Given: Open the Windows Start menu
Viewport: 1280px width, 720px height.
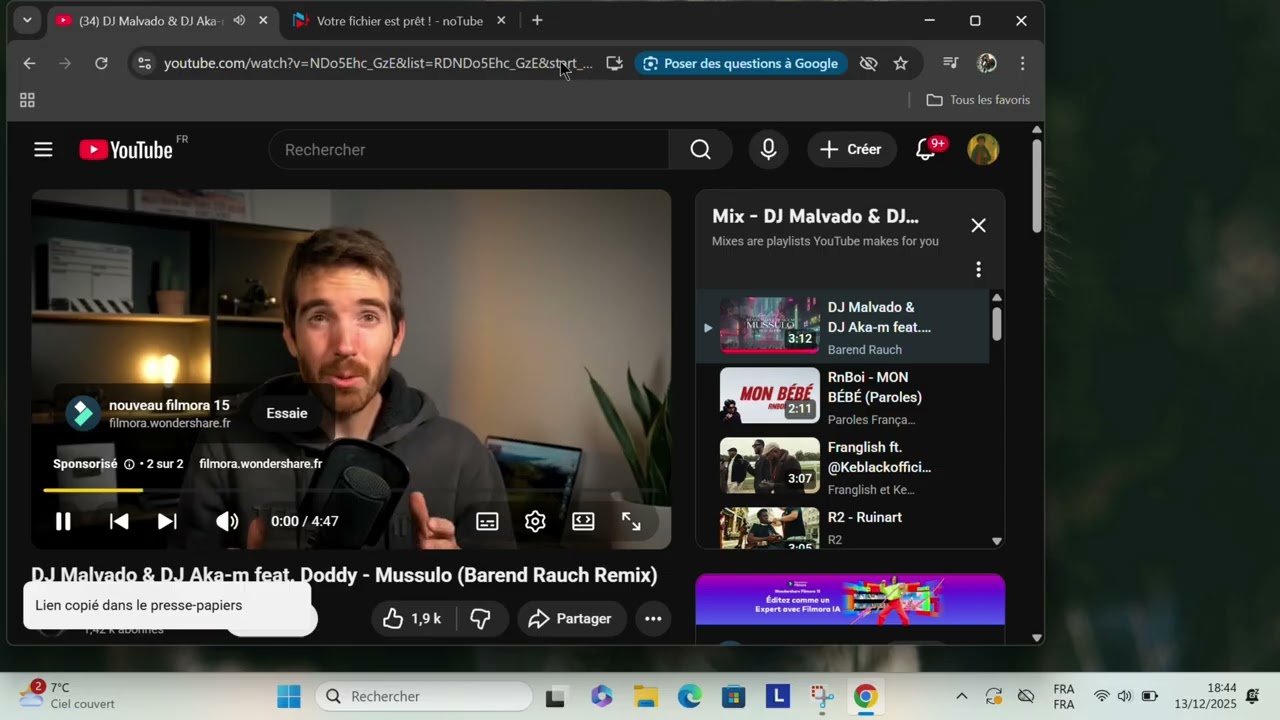Looking at the screenshot, I should click(x=289, y=696).
